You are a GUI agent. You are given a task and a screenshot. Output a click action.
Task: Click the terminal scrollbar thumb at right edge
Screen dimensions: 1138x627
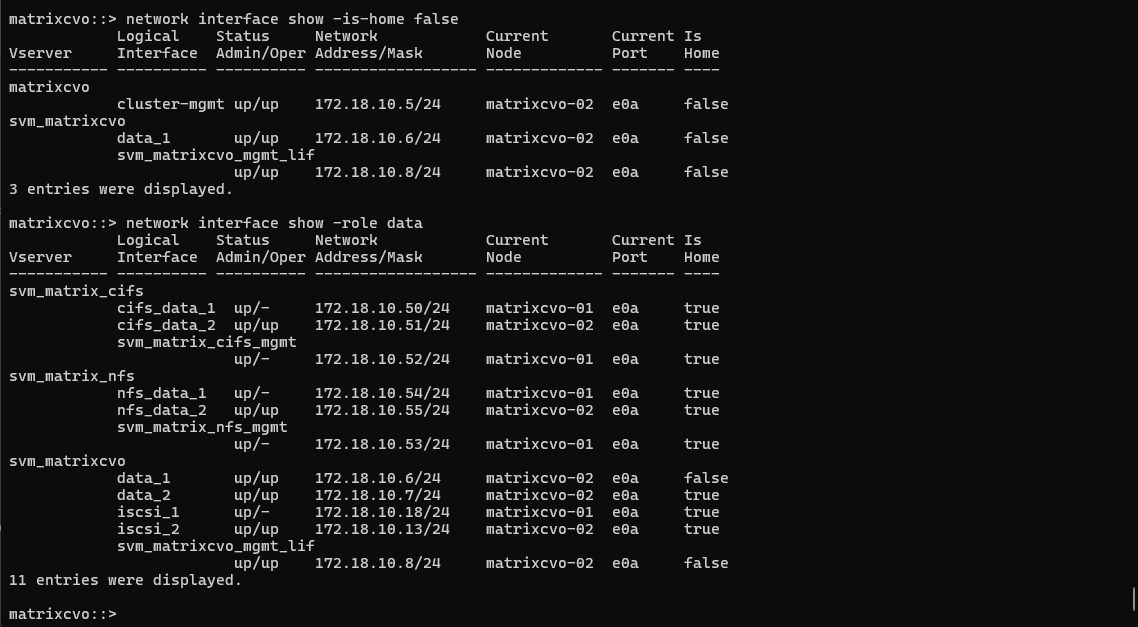click(1134, 598)
